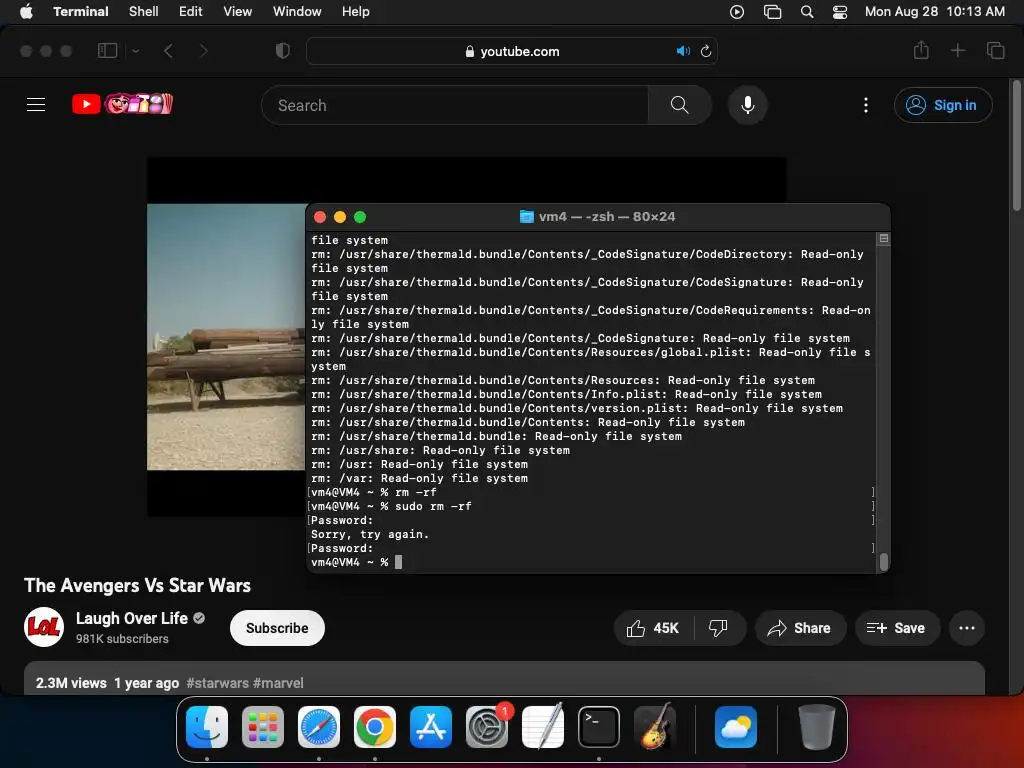Open the Edit menu
1024x768 pixels.
191,12
